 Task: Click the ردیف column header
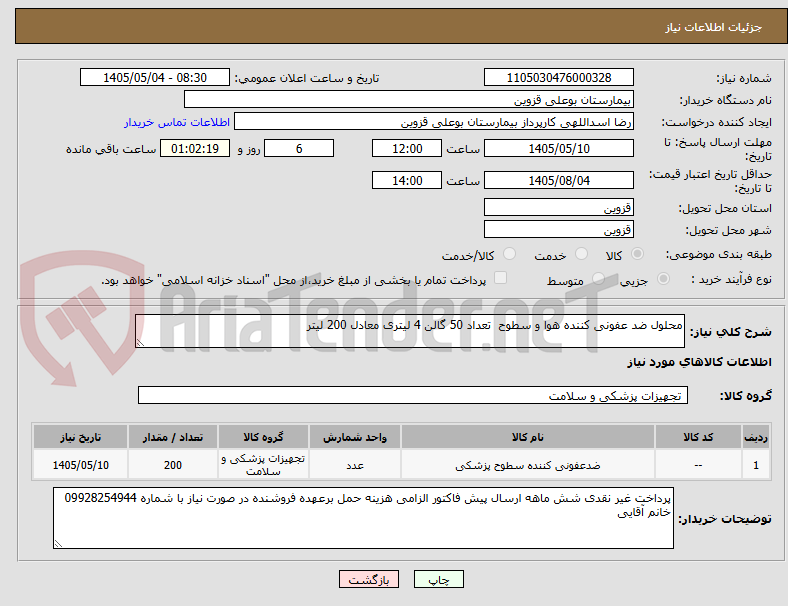click(755, 437)
